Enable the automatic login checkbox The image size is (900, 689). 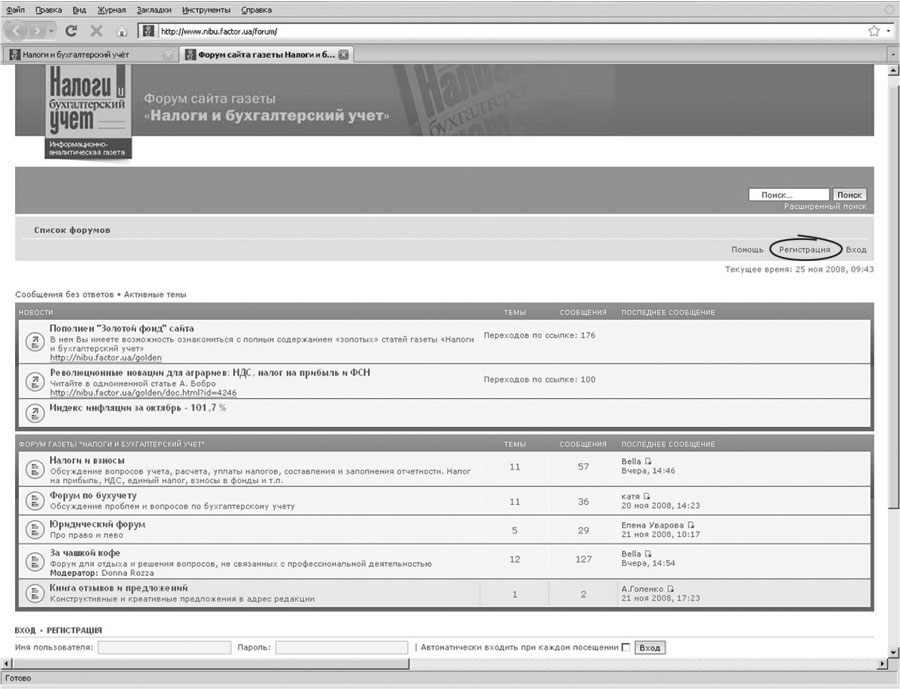point(626,648)
